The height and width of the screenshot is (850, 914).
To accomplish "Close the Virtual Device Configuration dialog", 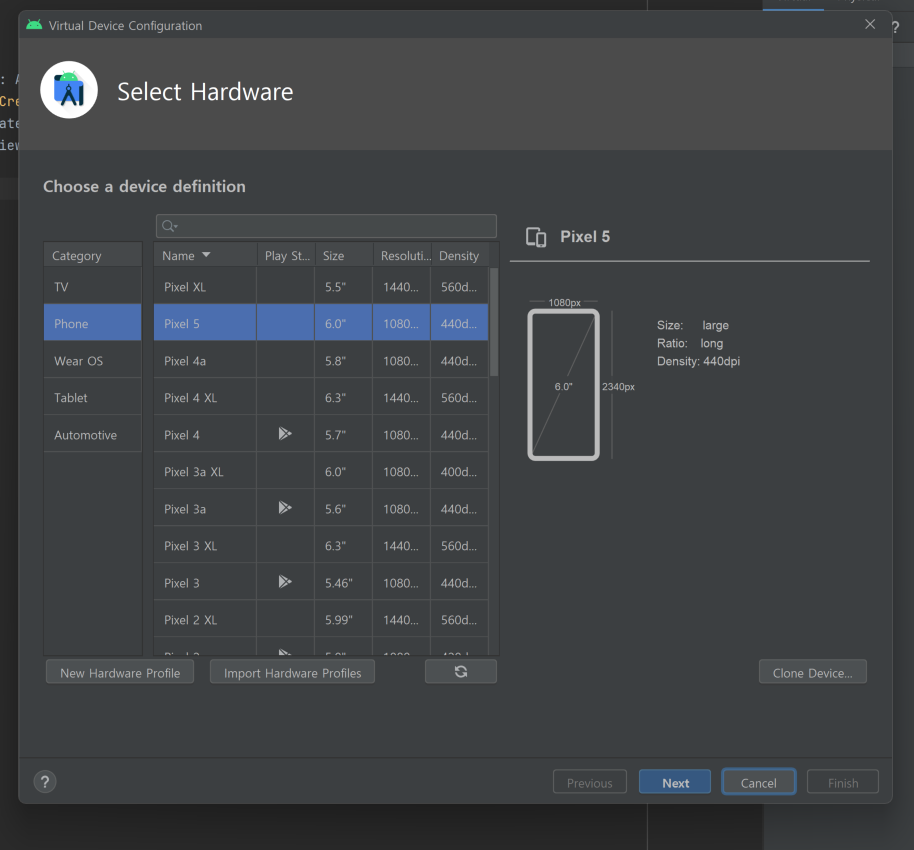I will pyautogui.click(x=870, y=24).
